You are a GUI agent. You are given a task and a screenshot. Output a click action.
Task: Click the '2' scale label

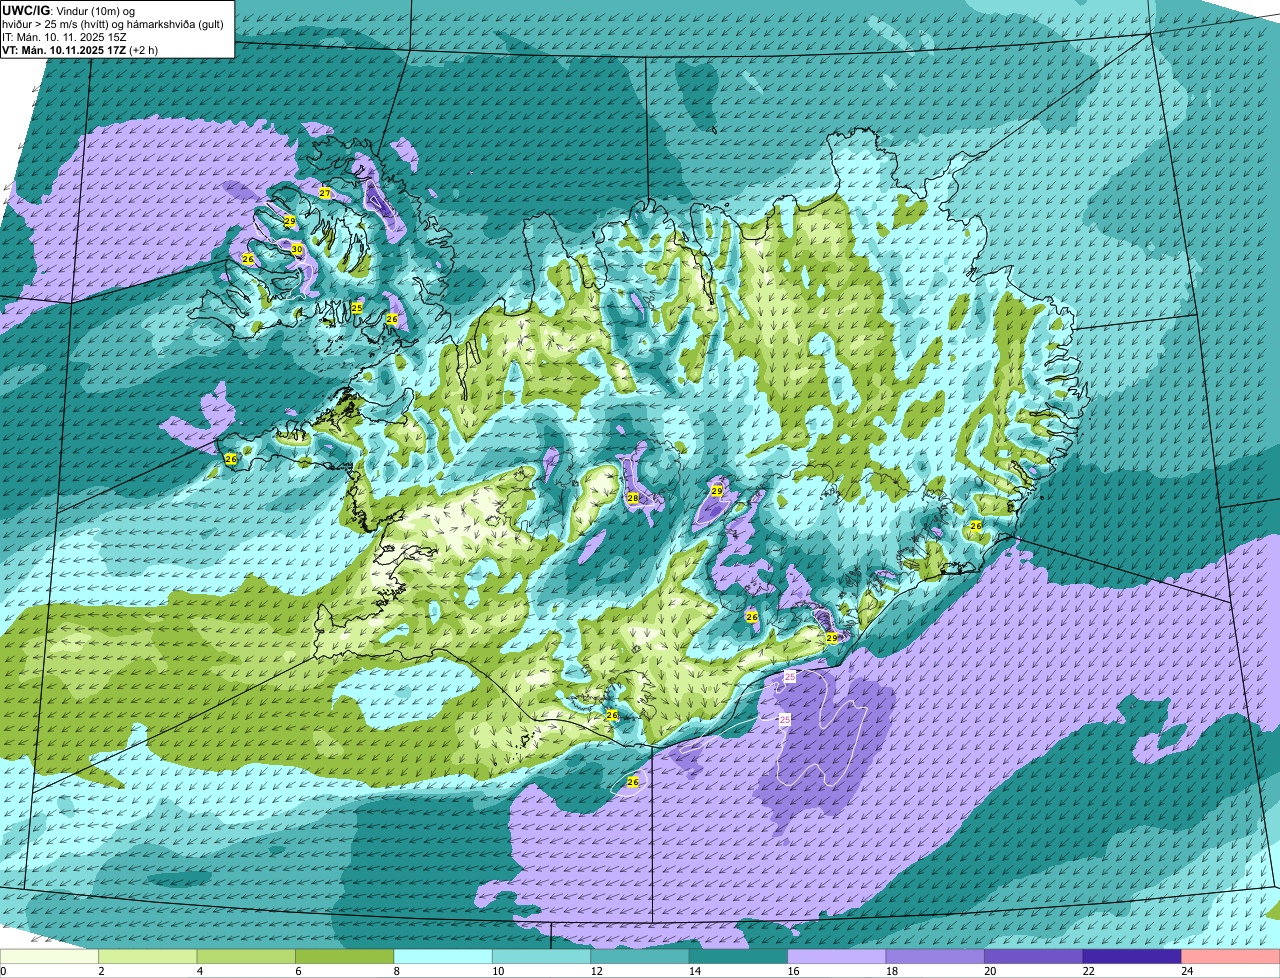click(101, 970)
